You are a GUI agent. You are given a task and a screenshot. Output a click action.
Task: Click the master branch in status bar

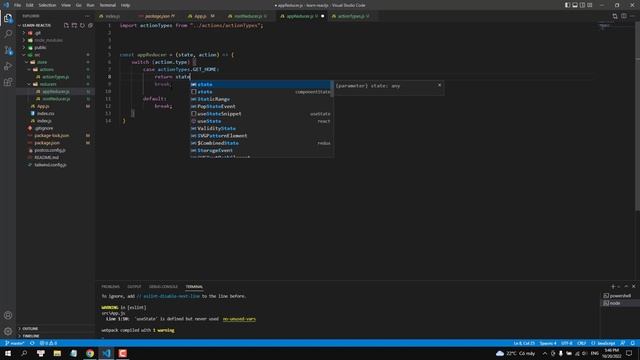[15, 343]
